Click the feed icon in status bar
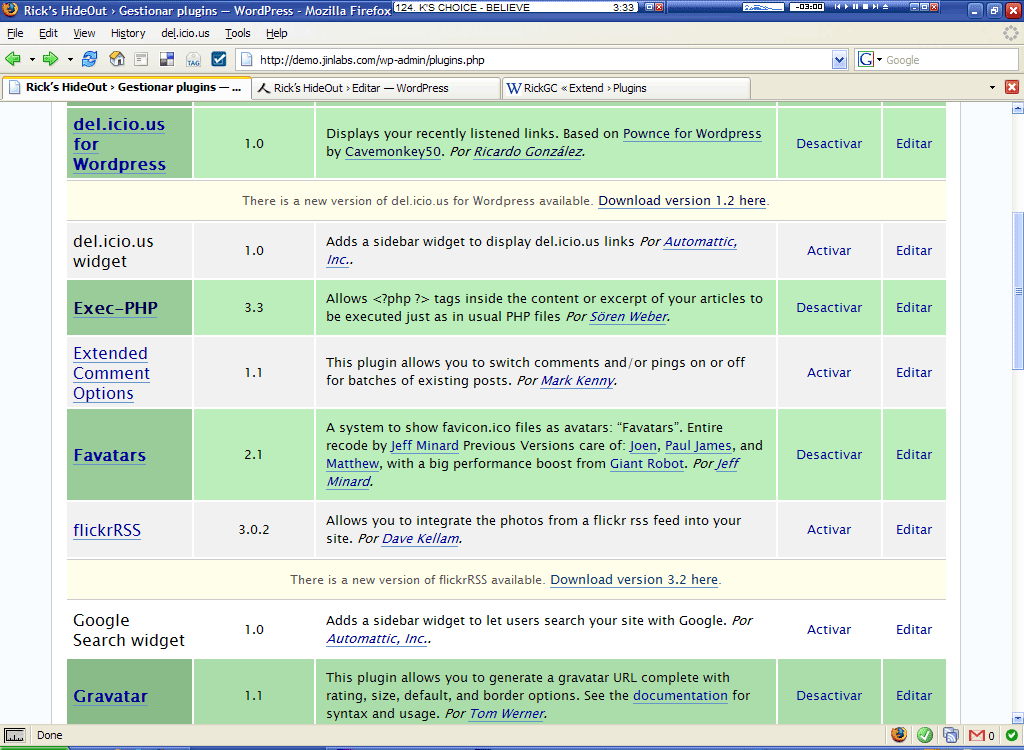 point(951,735)
